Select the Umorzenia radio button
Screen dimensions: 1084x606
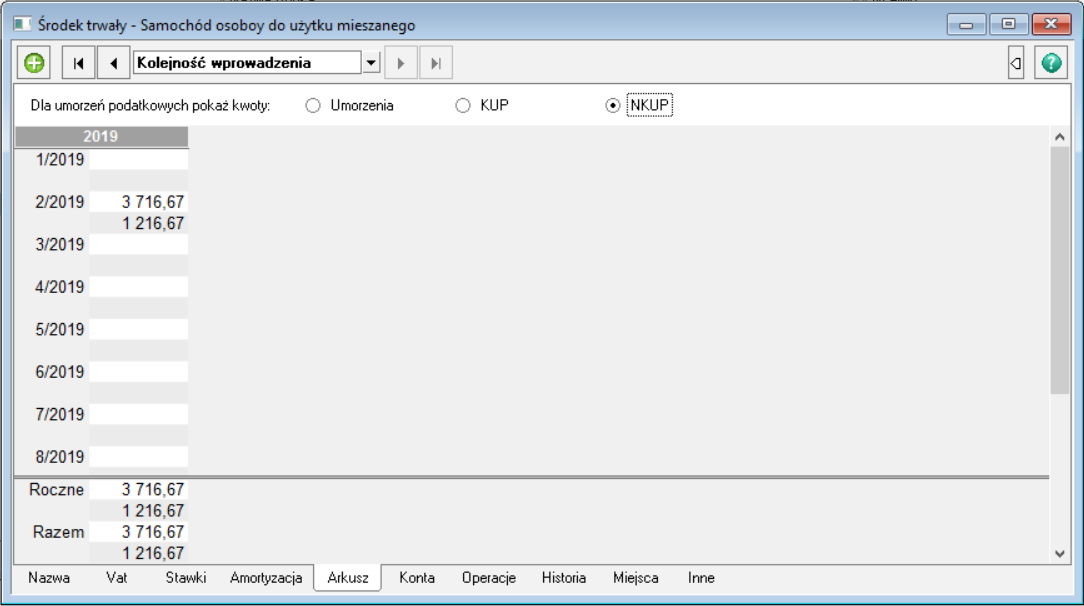point(313,105)
